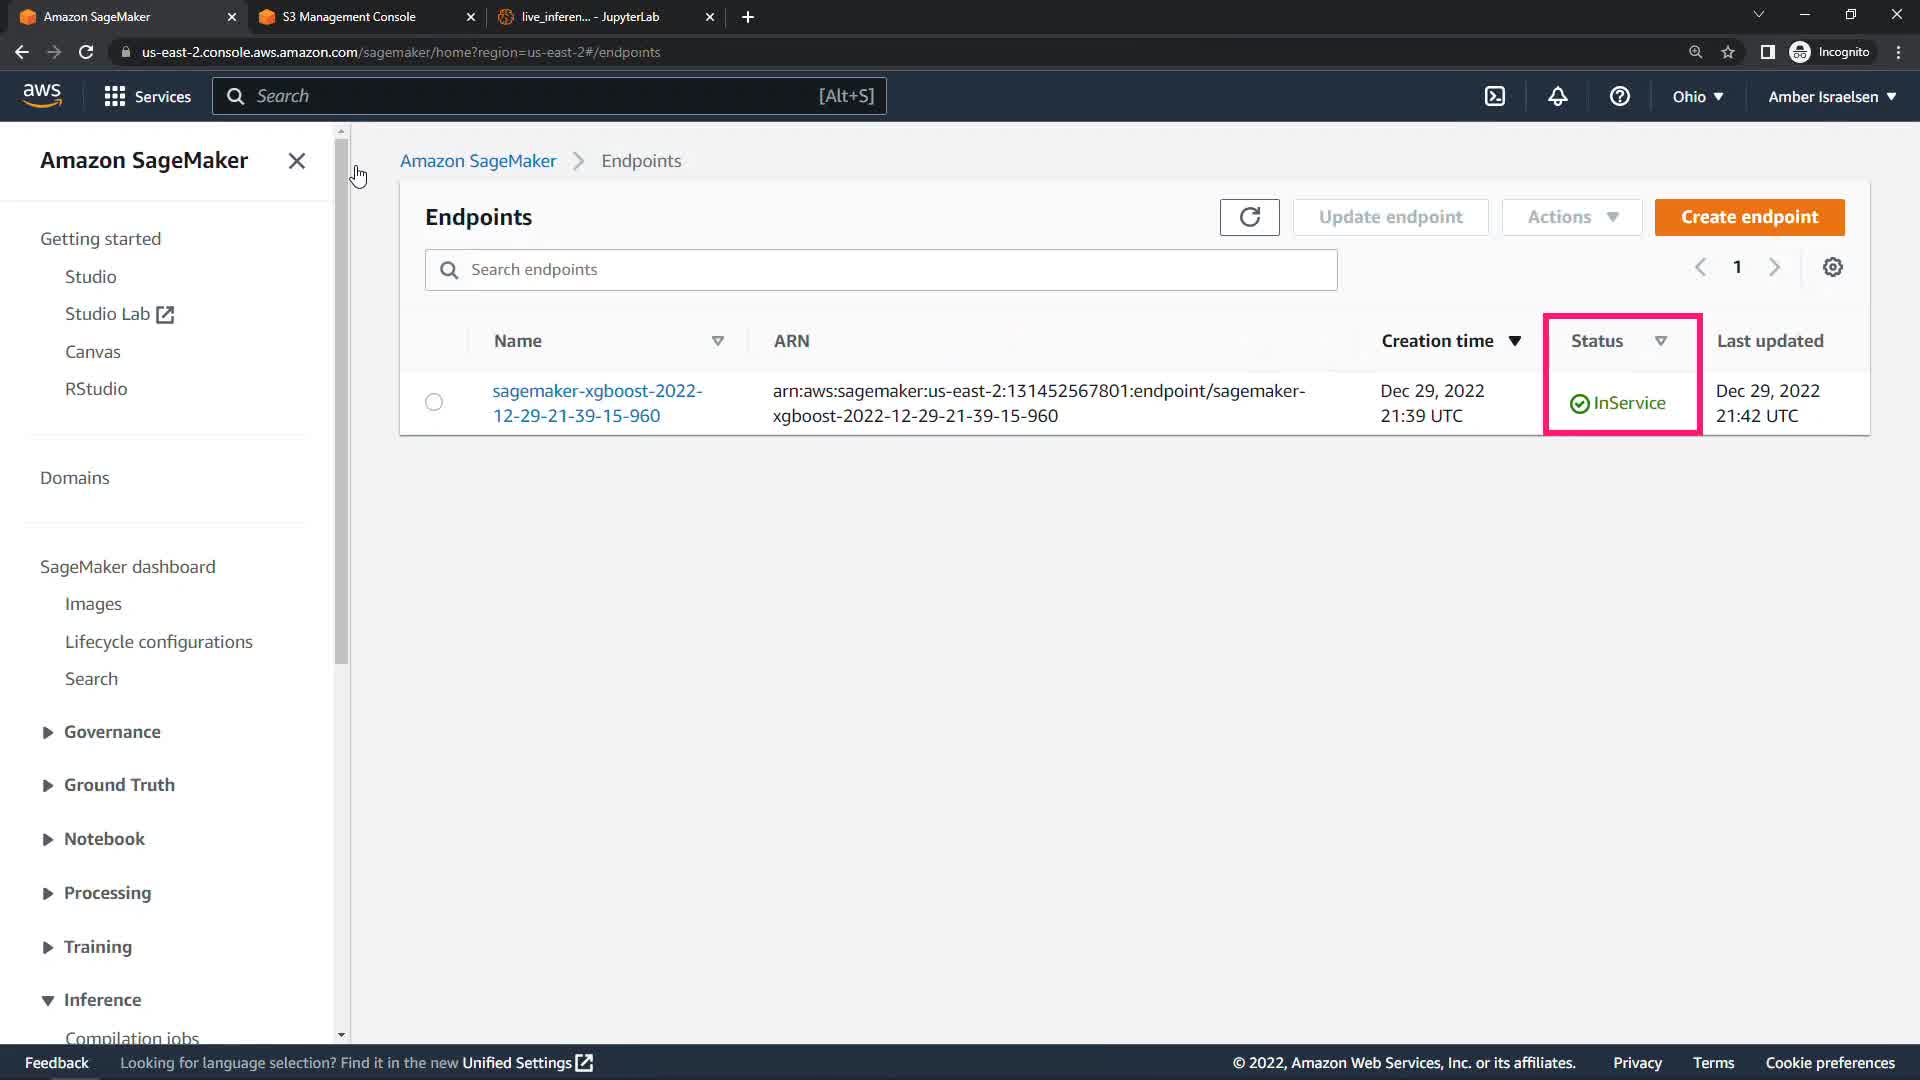The image size is (1920, 1080).
Task: Open AWS CloudShell icon
Action: pos(1494,96)
